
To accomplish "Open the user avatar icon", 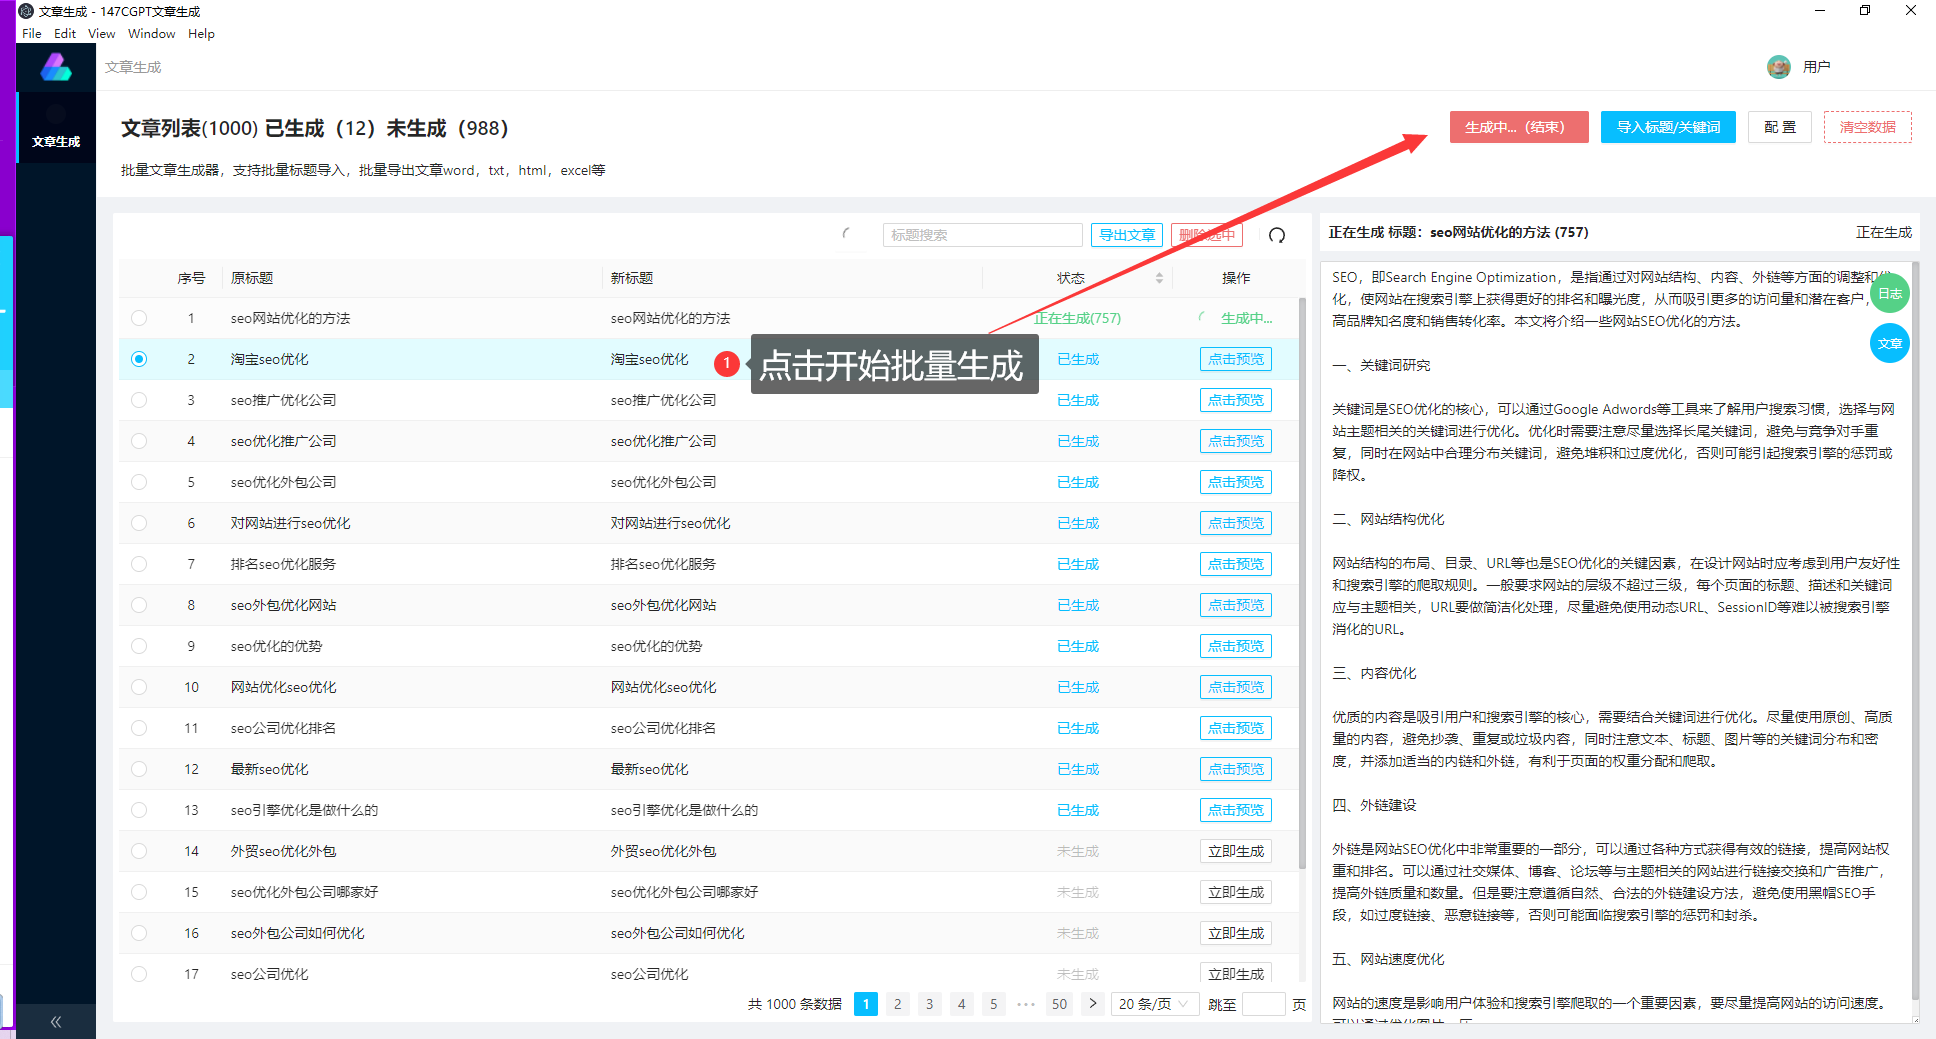I will [x=1778, y=67].
